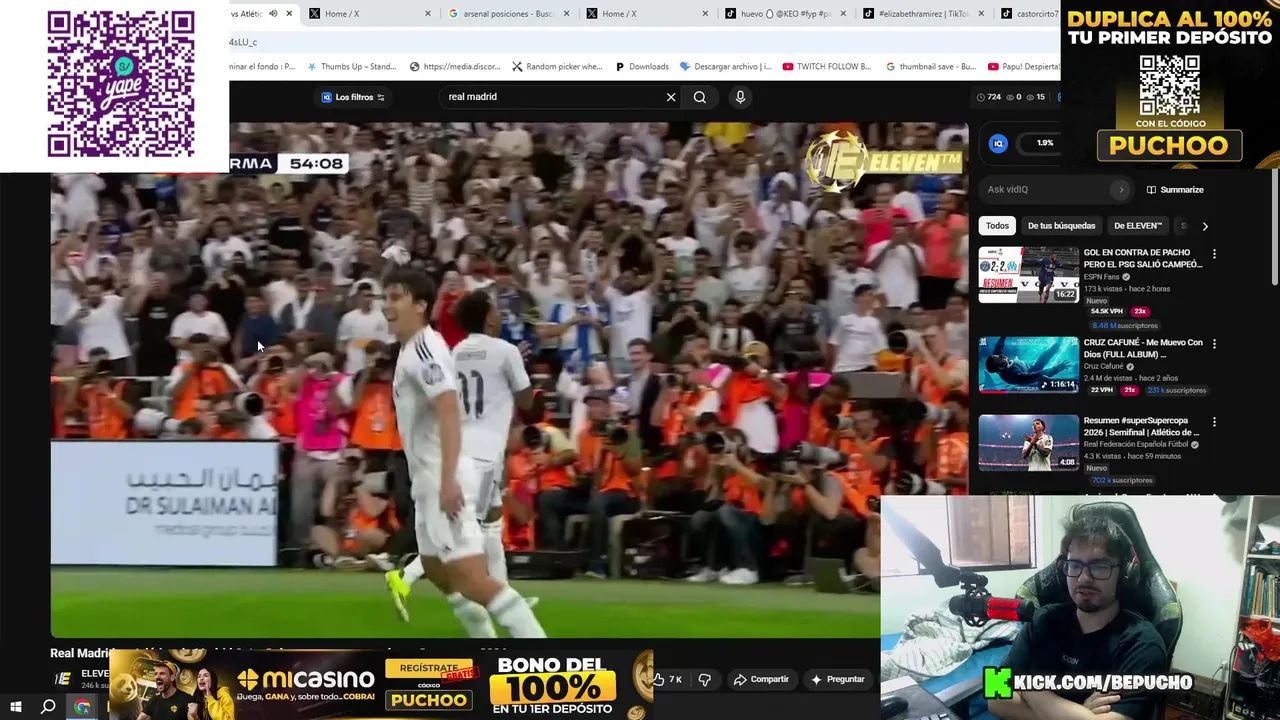Open the vidIQ Los filtros button
This screenshot has height=720, width=1280.
pyautogui.click(x=353, y=97)
